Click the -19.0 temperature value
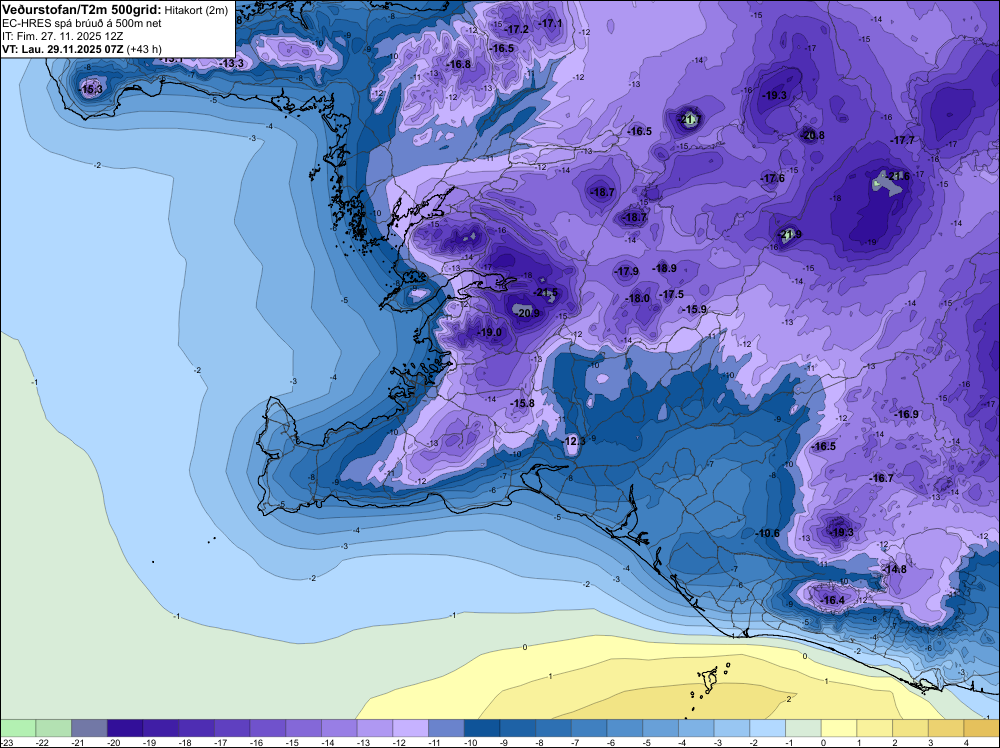This screenshot has width=1000, height=748. click(490, 332)
